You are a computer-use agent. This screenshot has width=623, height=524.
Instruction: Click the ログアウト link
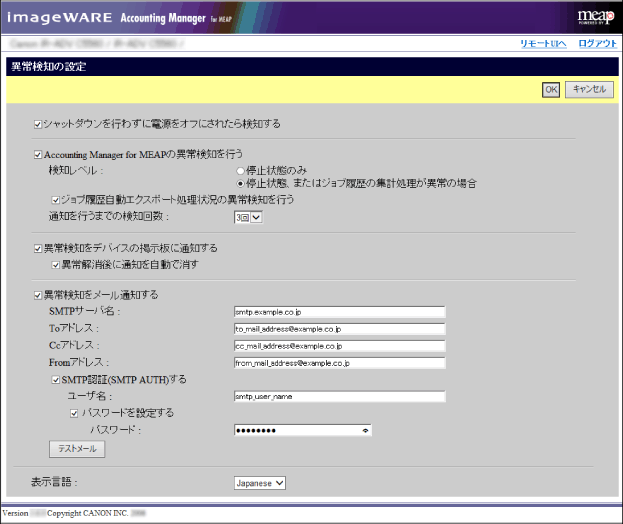pos(597,45)
